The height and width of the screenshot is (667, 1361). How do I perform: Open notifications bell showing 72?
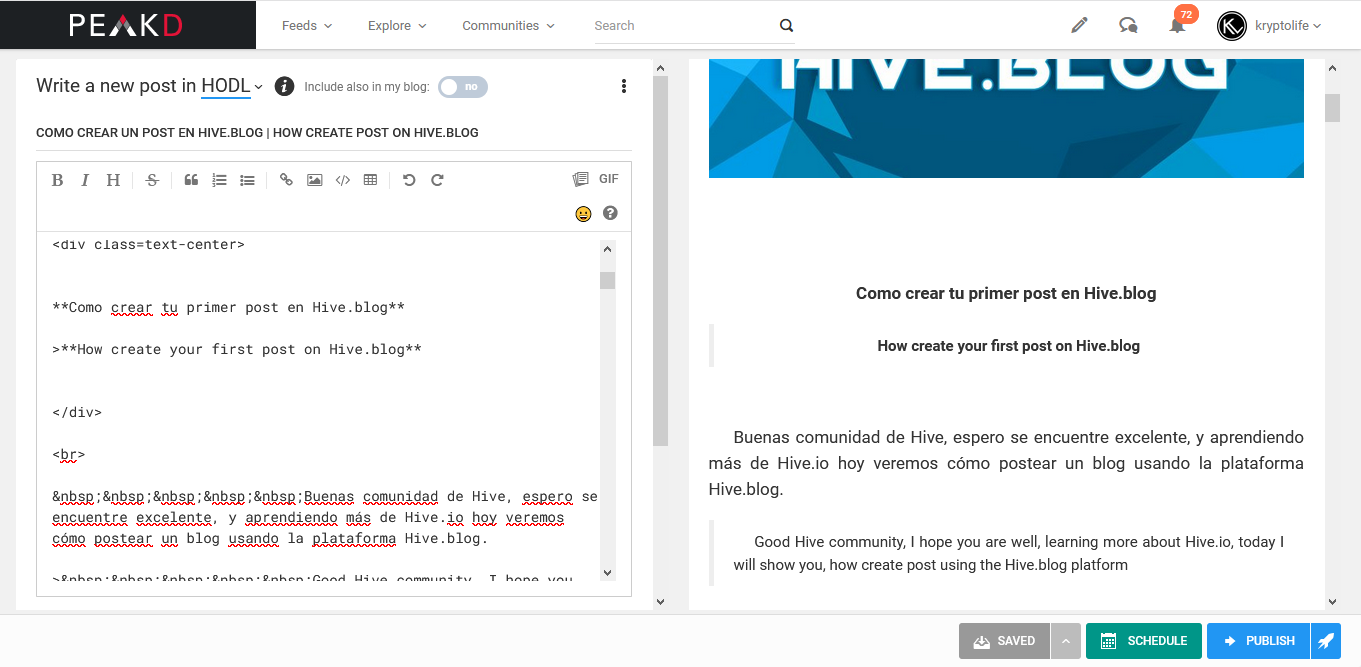coord(1178,24)
